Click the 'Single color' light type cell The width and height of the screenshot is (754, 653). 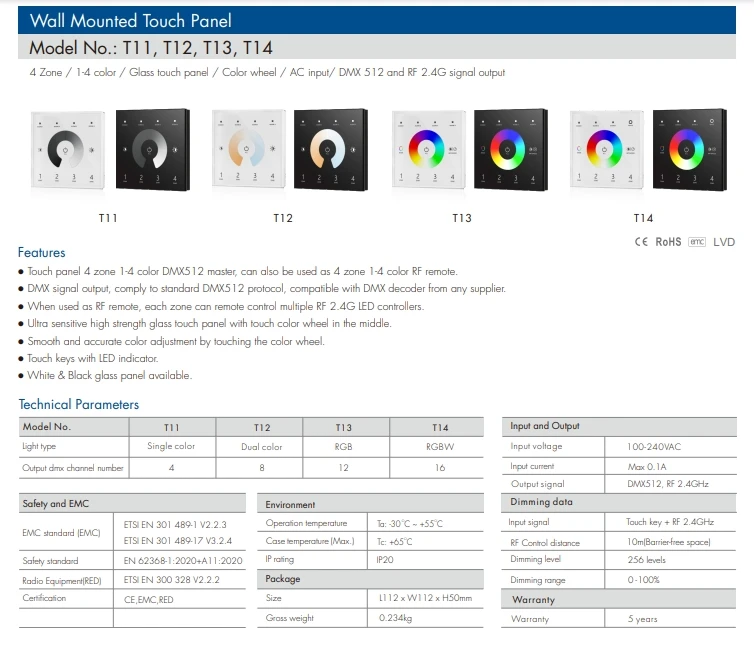[x=171, y=446]
